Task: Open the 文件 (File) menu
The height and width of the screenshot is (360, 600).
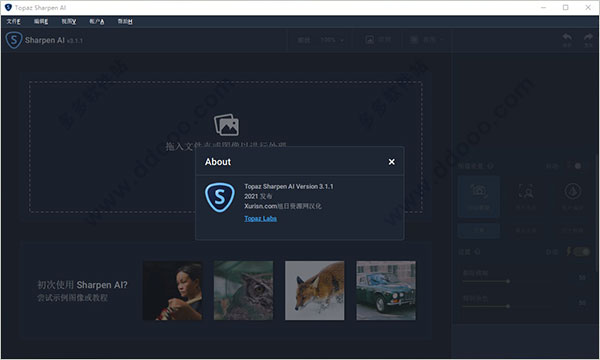Action: click(13, 21)
